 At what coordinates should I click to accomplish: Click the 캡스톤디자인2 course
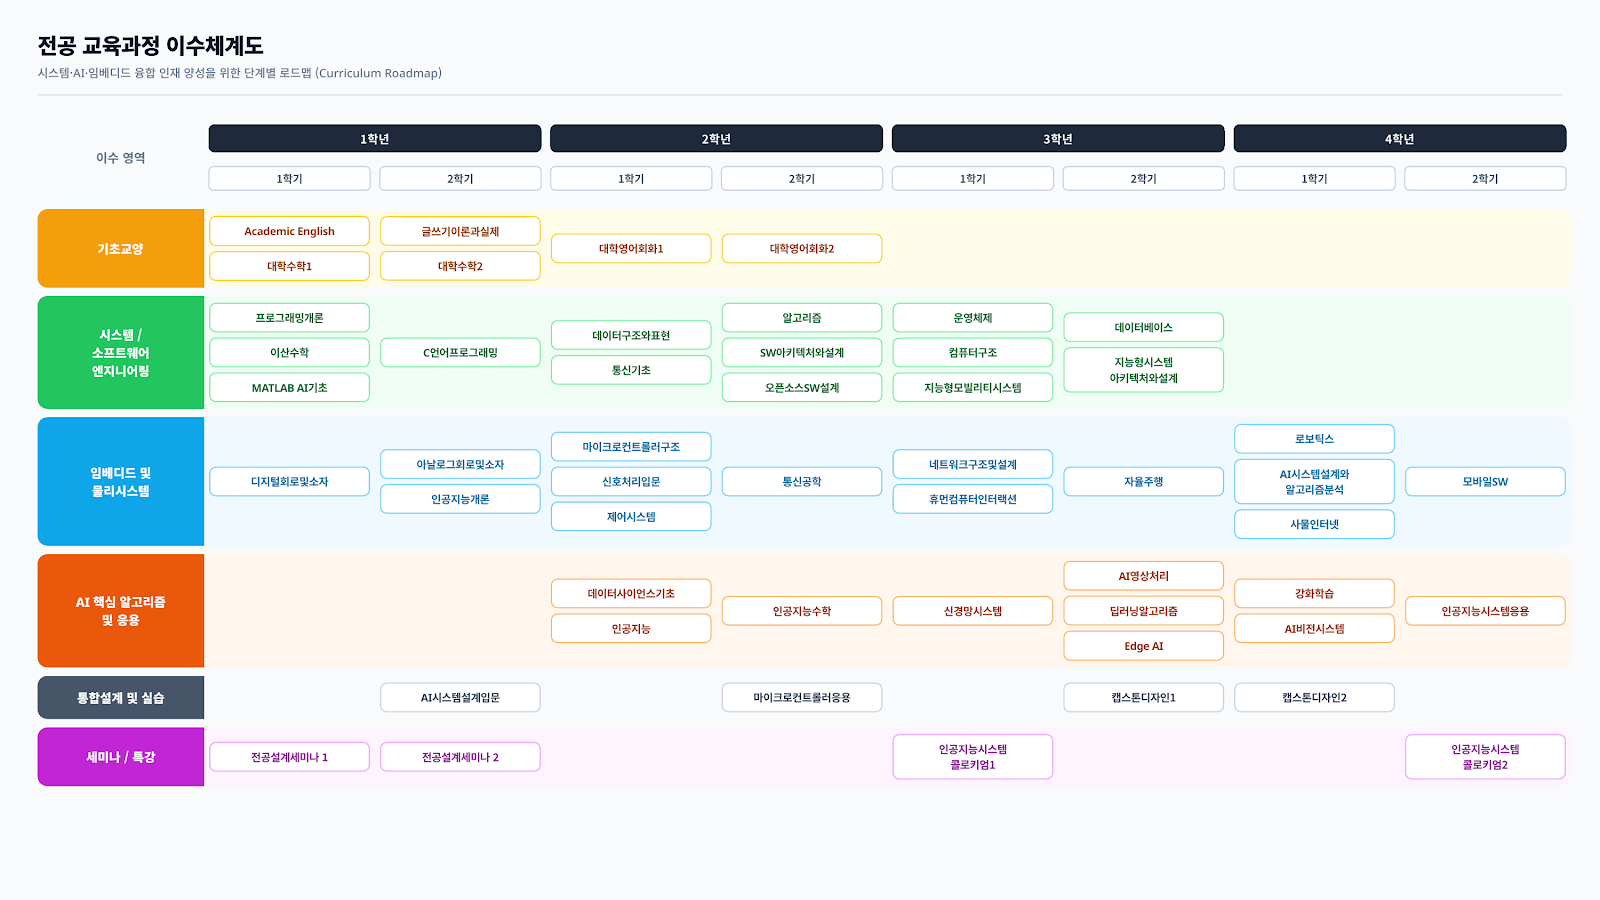tap(1315, 697)
